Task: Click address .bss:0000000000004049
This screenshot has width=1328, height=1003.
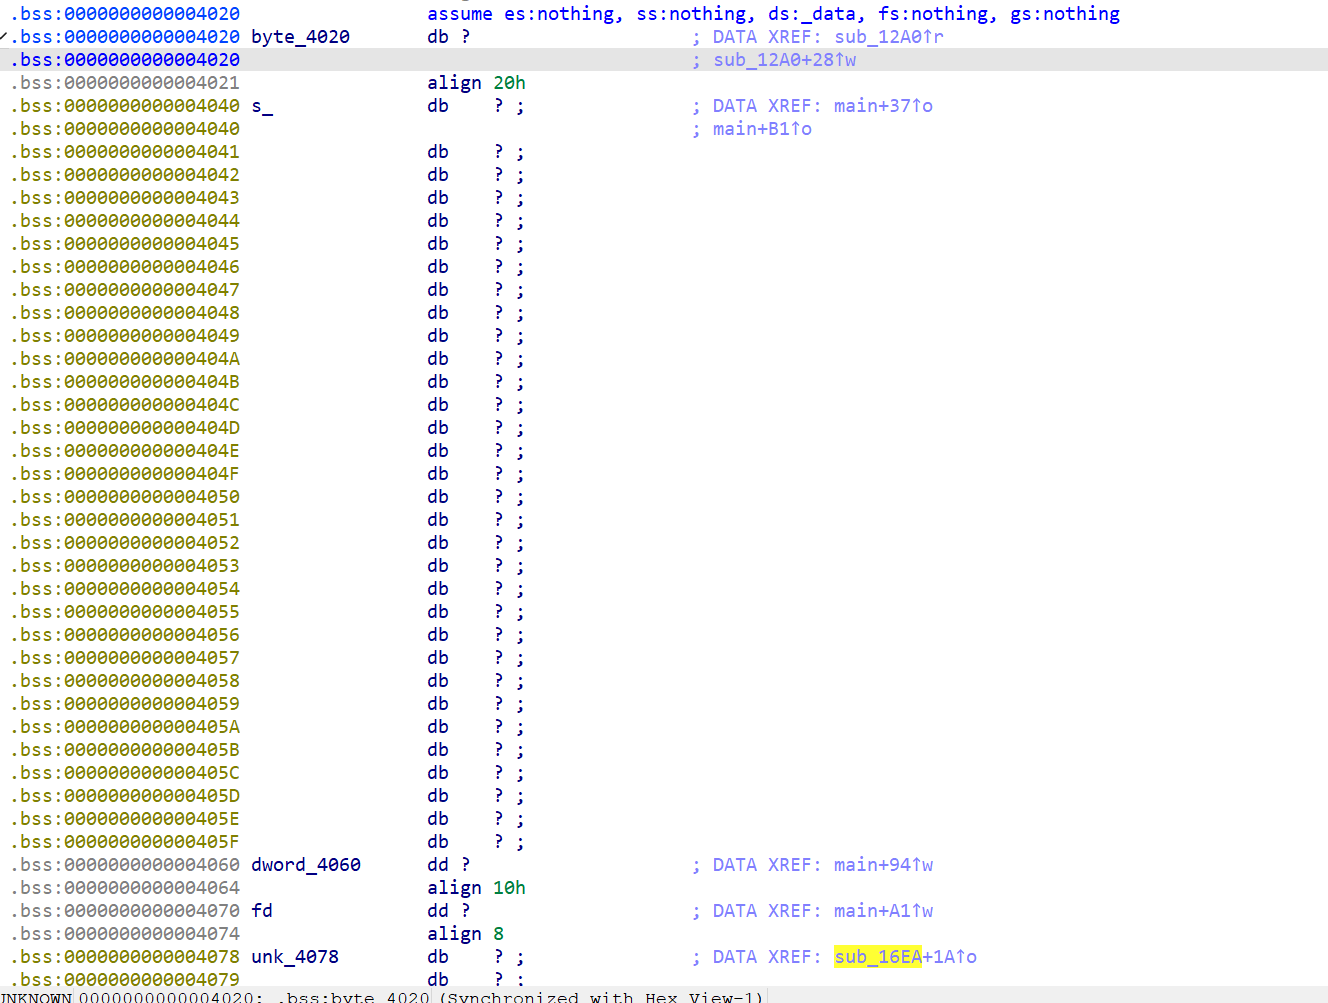Action: (125, 336)
